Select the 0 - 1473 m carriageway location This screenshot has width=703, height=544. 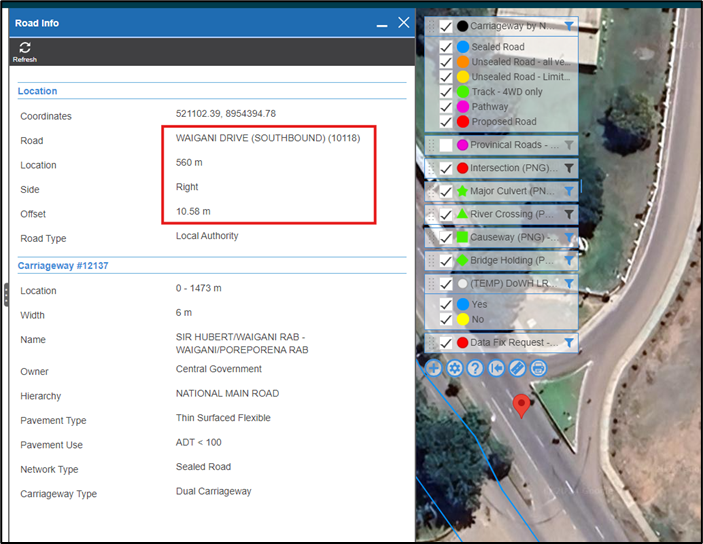pos(198,288)
